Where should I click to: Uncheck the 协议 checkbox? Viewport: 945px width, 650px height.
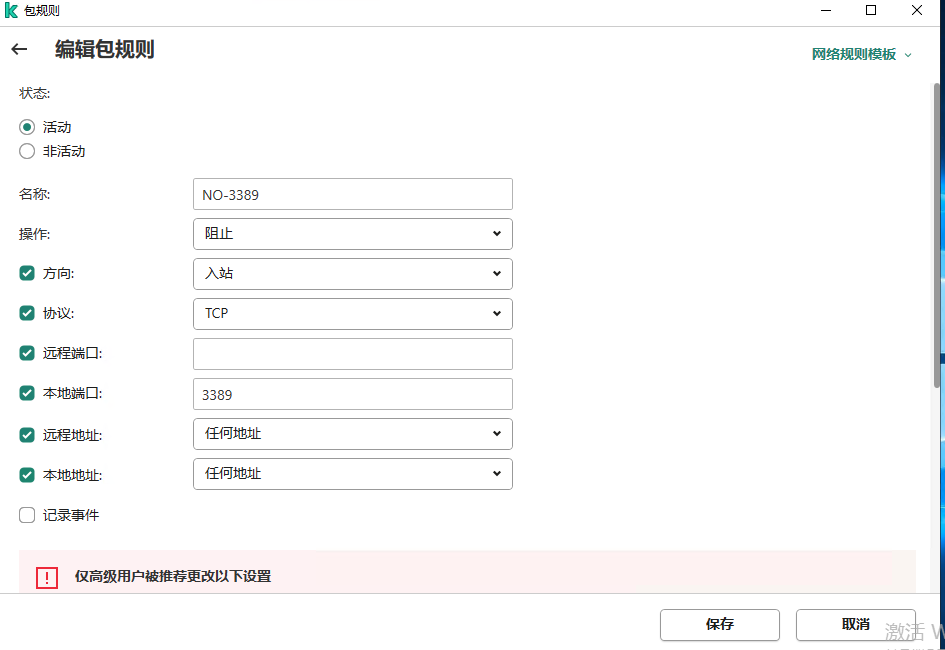[x=27, y=313]
